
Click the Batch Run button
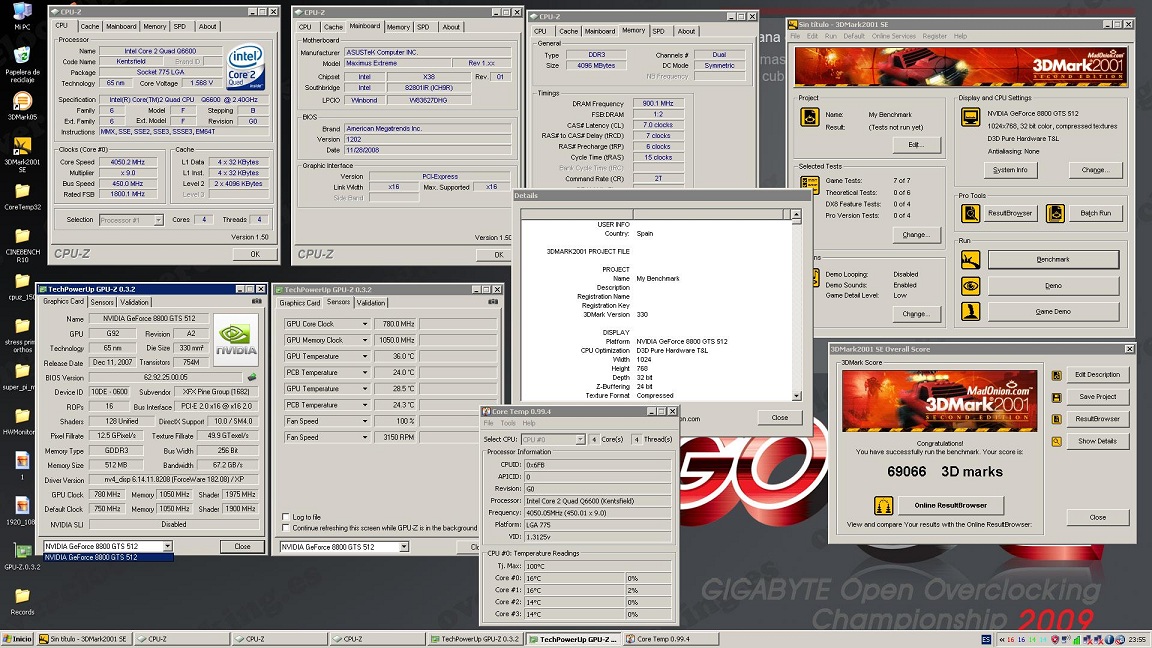tap(1095, 213)
